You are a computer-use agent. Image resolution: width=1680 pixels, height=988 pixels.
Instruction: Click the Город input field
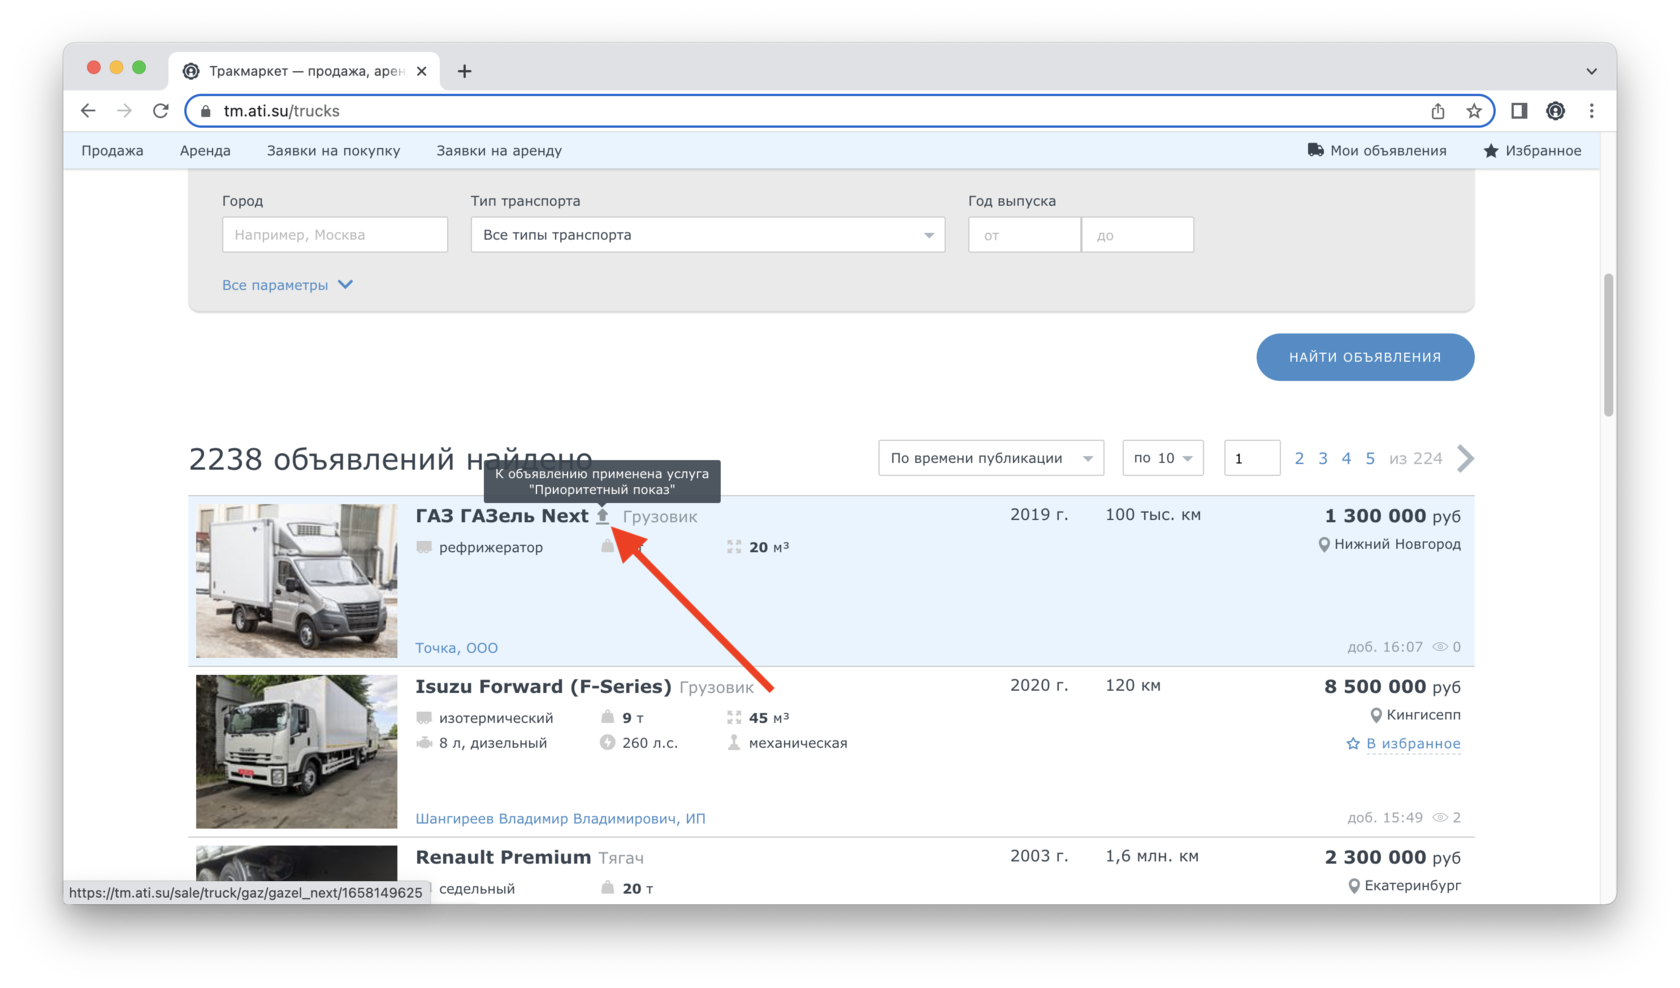click(335, 235)
